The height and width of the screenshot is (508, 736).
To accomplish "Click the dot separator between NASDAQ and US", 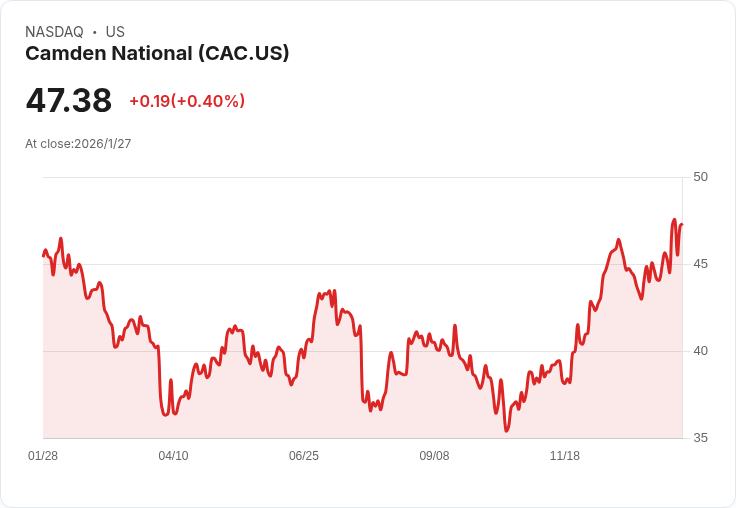I will 94,32.
